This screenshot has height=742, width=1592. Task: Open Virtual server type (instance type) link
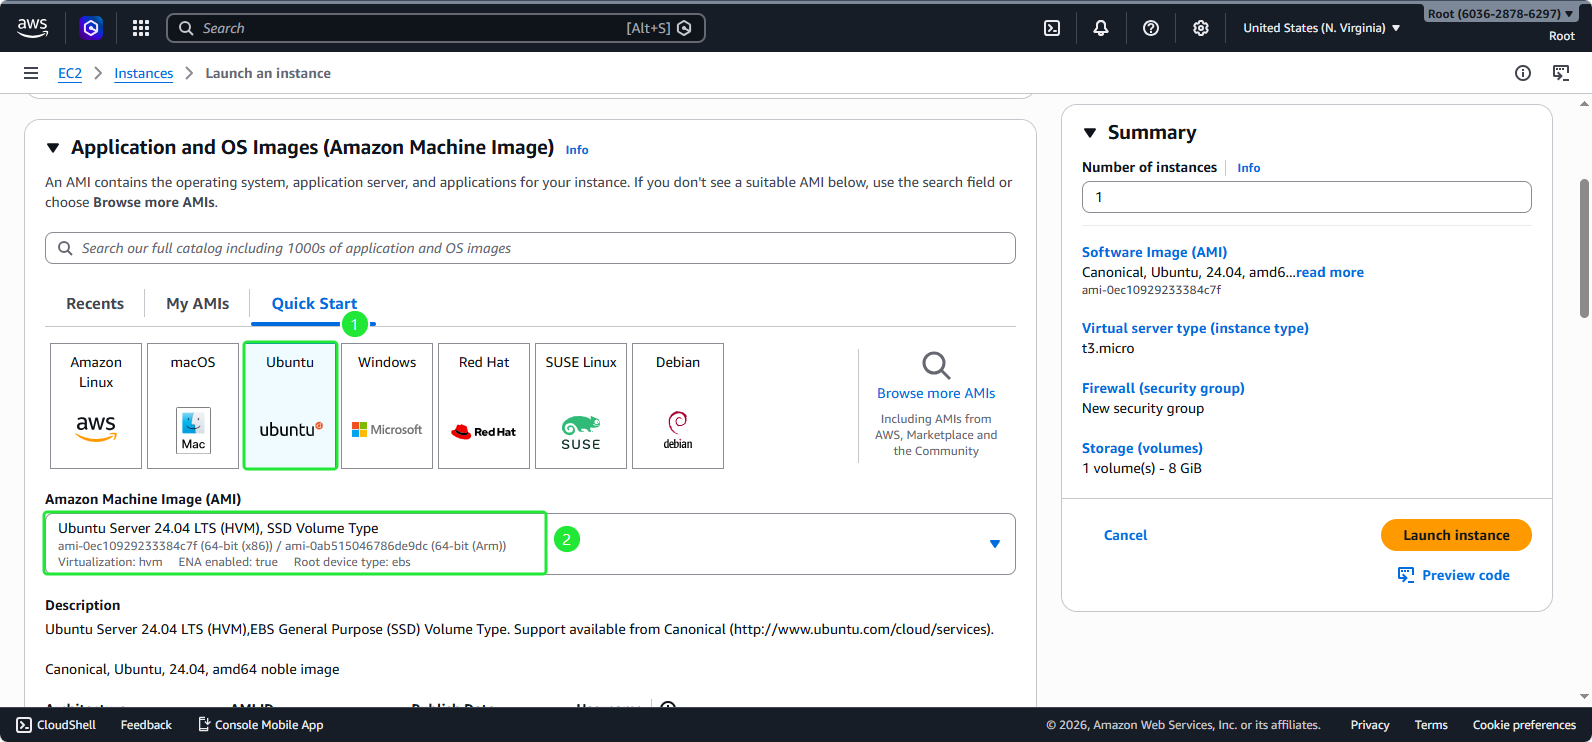(1195, 328)
